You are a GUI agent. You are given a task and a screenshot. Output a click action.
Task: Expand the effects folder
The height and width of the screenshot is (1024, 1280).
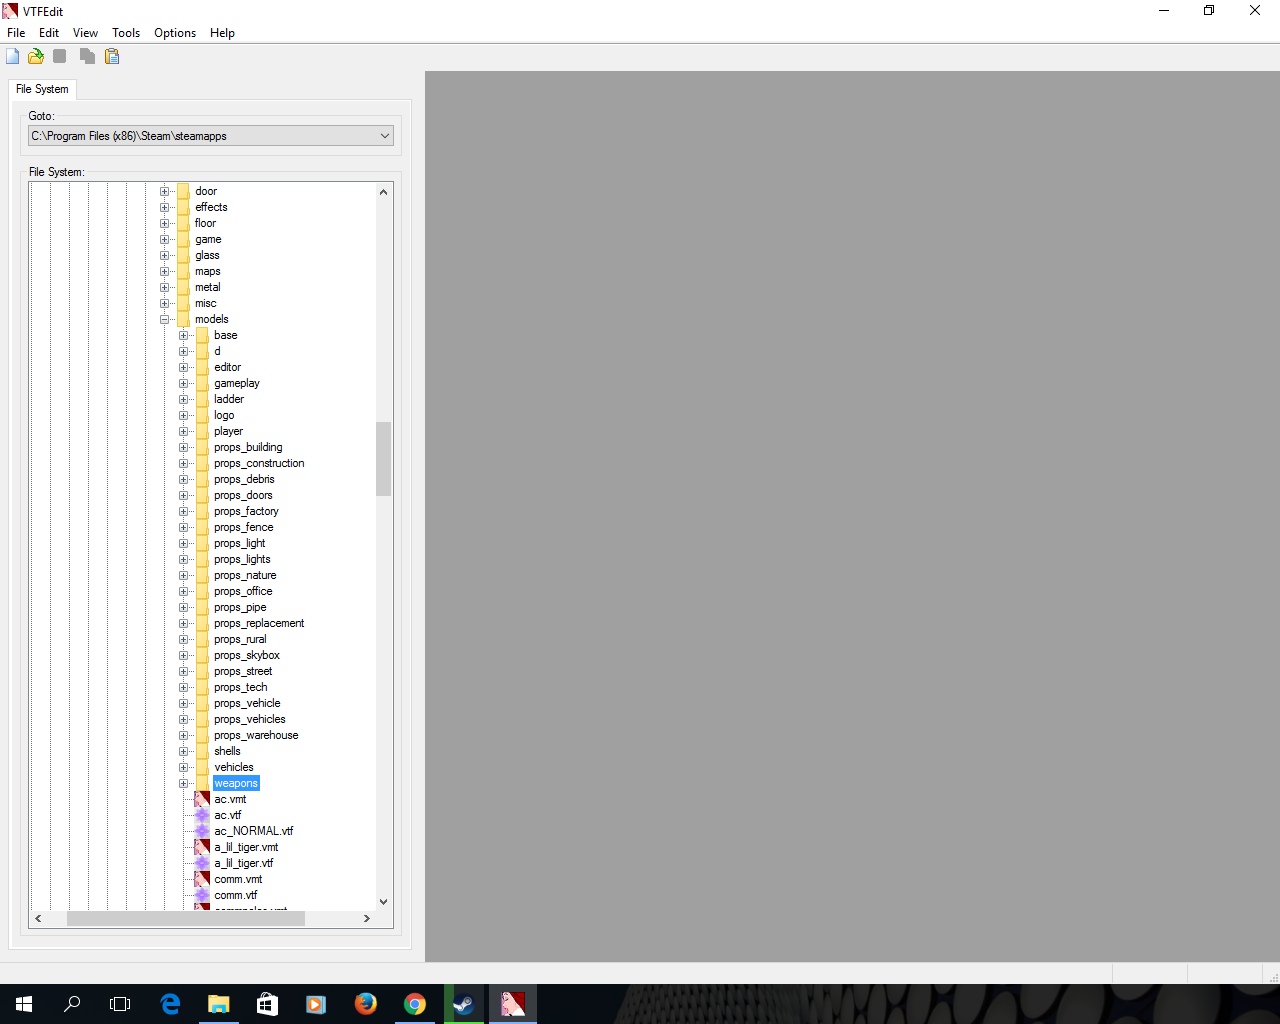[x=165, y=208]
